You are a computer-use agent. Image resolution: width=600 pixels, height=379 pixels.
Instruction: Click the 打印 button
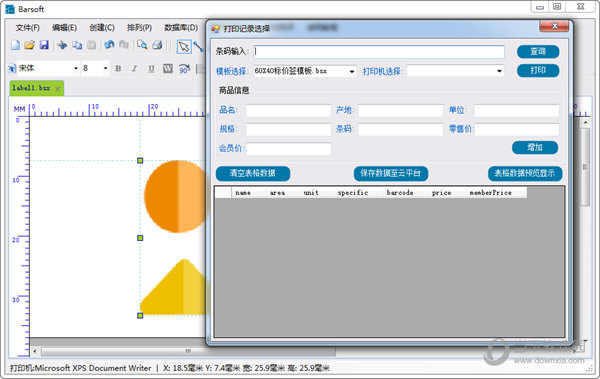pos(538,70)
